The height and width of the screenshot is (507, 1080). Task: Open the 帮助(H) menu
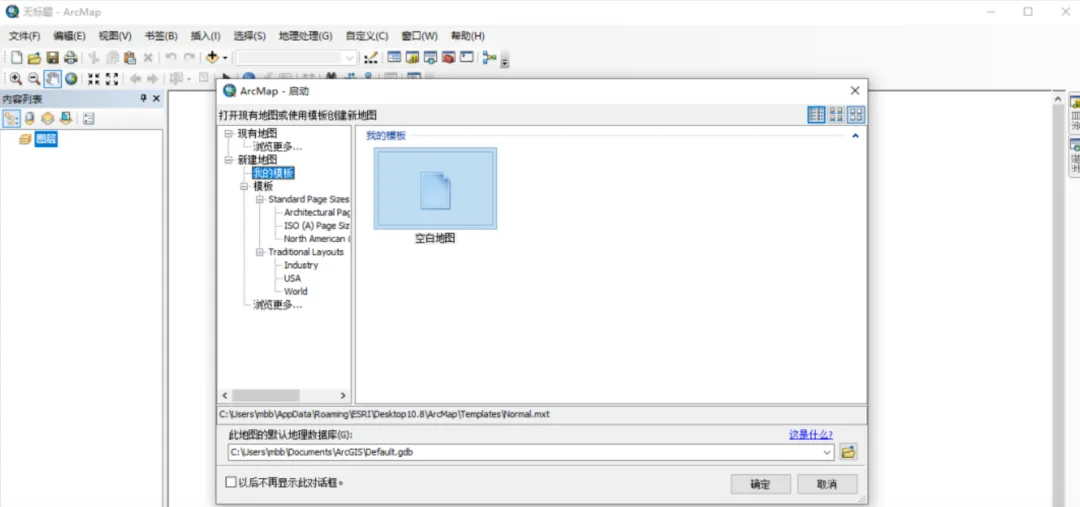[x=468, y=36]
